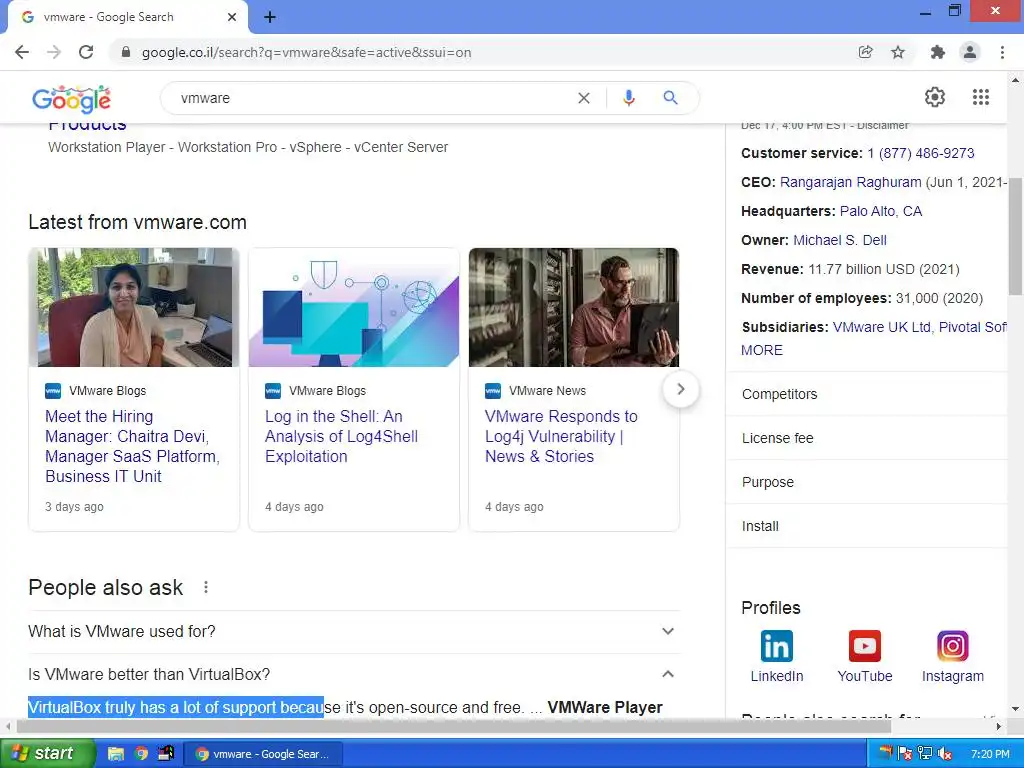1024x768 pixels.
Task: Click the vmware search input field
Action: click(372, 98)
